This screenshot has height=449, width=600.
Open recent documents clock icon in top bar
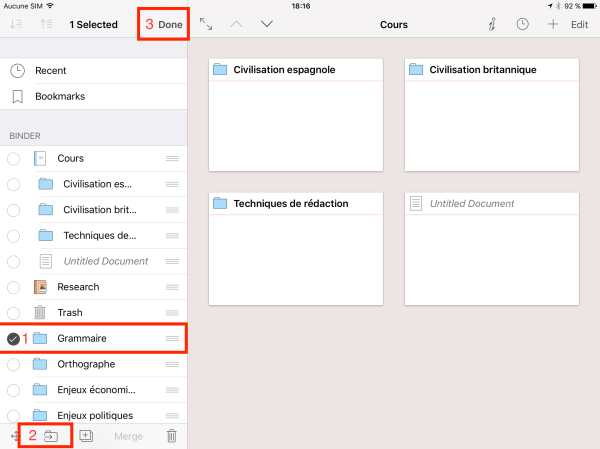tap(523, 24)
